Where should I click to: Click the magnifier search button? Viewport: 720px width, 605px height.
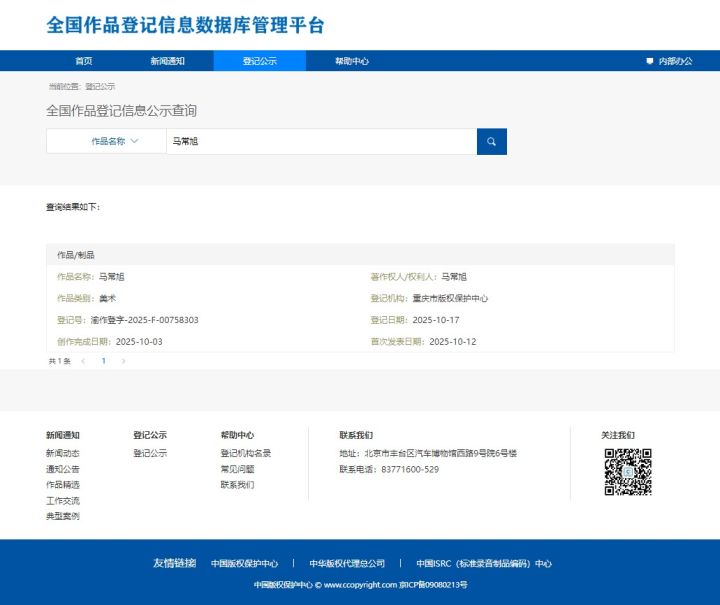491,142
